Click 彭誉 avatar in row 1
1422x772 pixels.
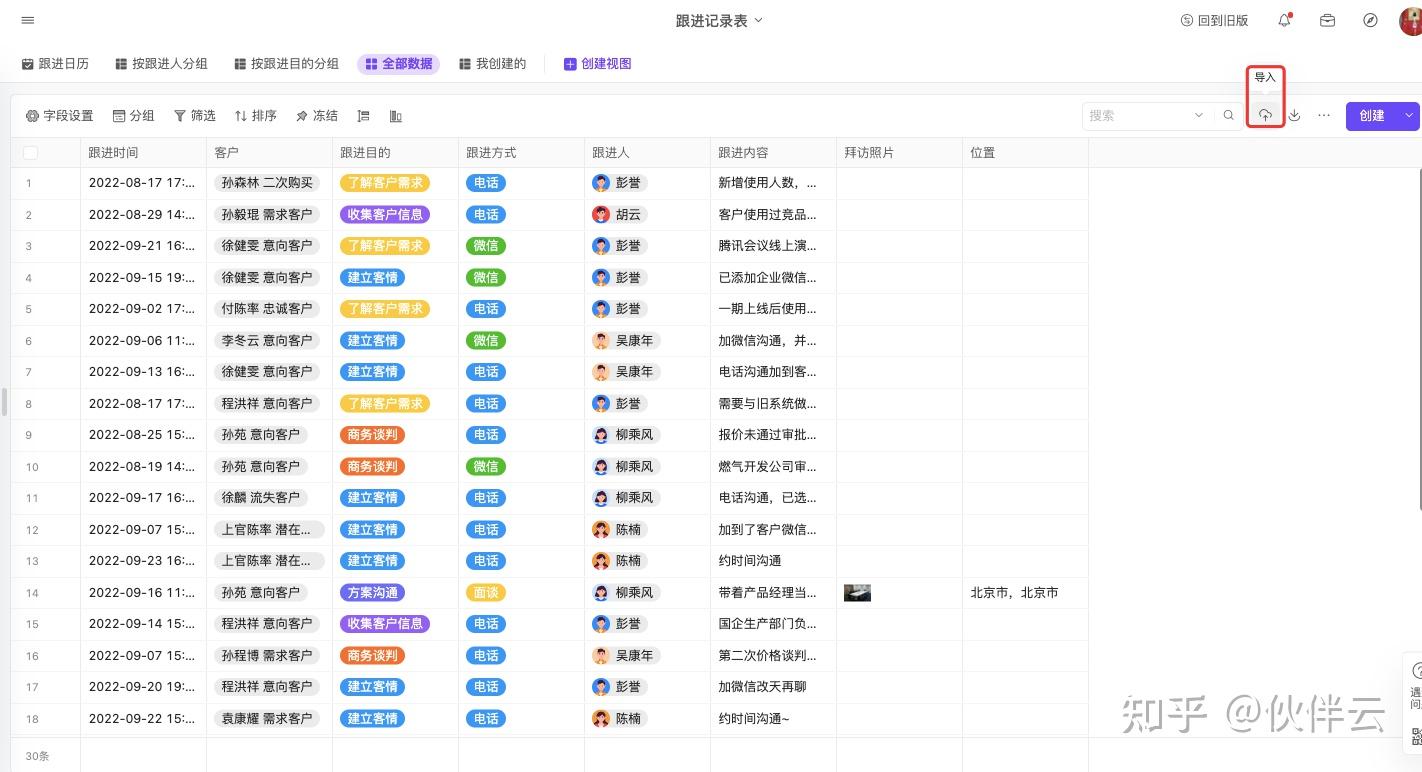(x=601, y=183)
